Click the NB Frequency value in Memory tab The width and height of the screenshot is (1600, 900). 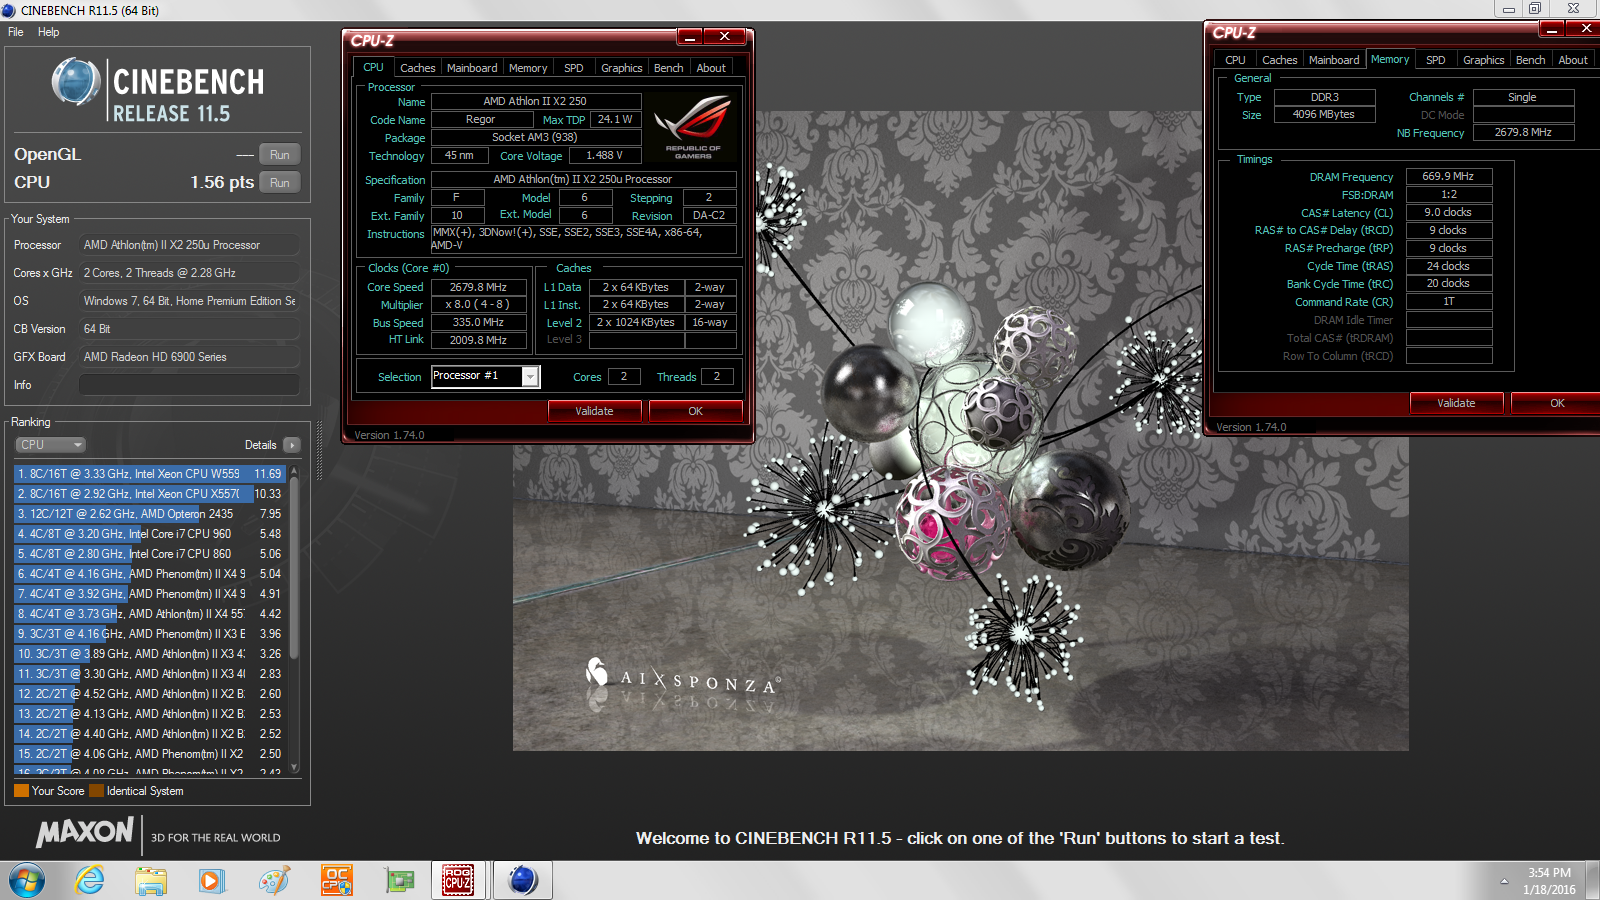click(x=1523, y=132)
